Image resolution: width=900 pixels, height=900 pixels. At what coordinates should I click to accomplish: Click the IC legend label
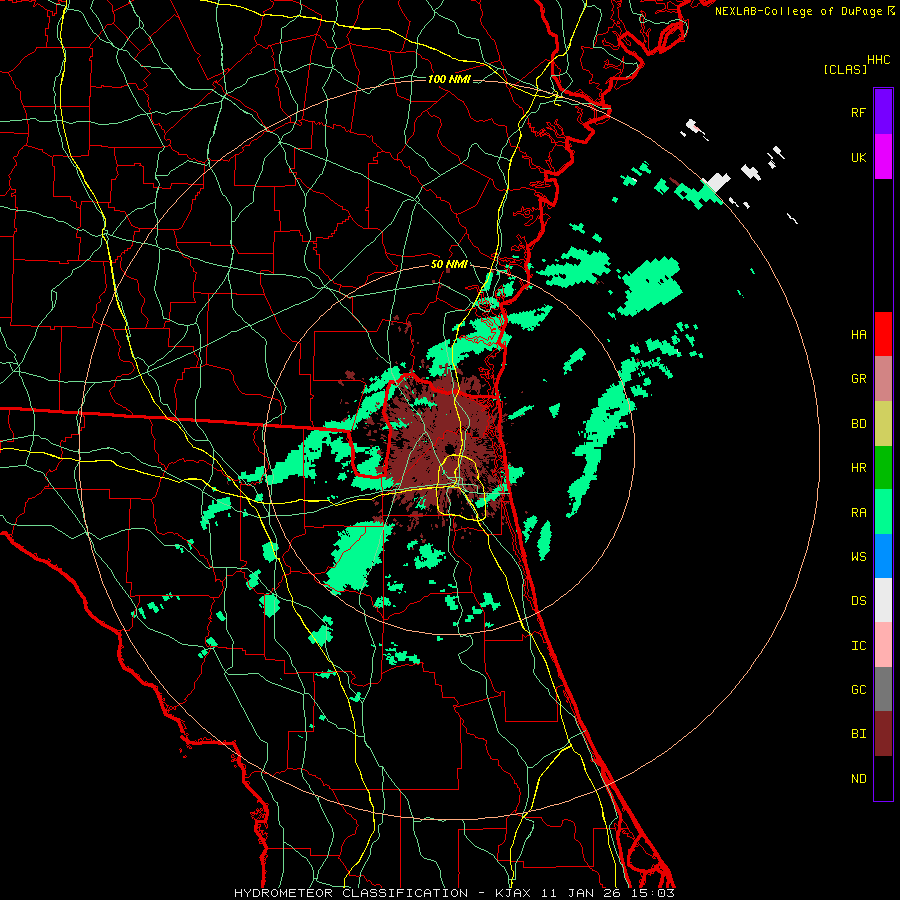(x=858, y=646)
